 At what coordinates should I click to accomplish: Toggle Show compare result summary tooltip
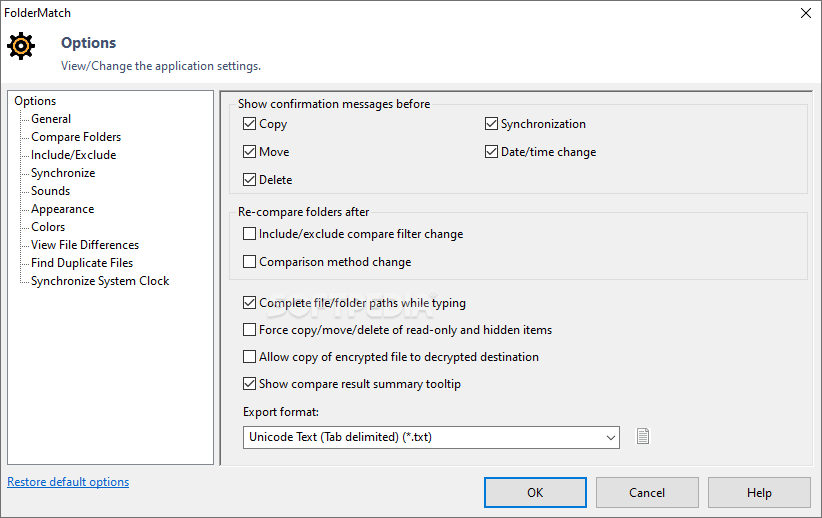point(250,383)
